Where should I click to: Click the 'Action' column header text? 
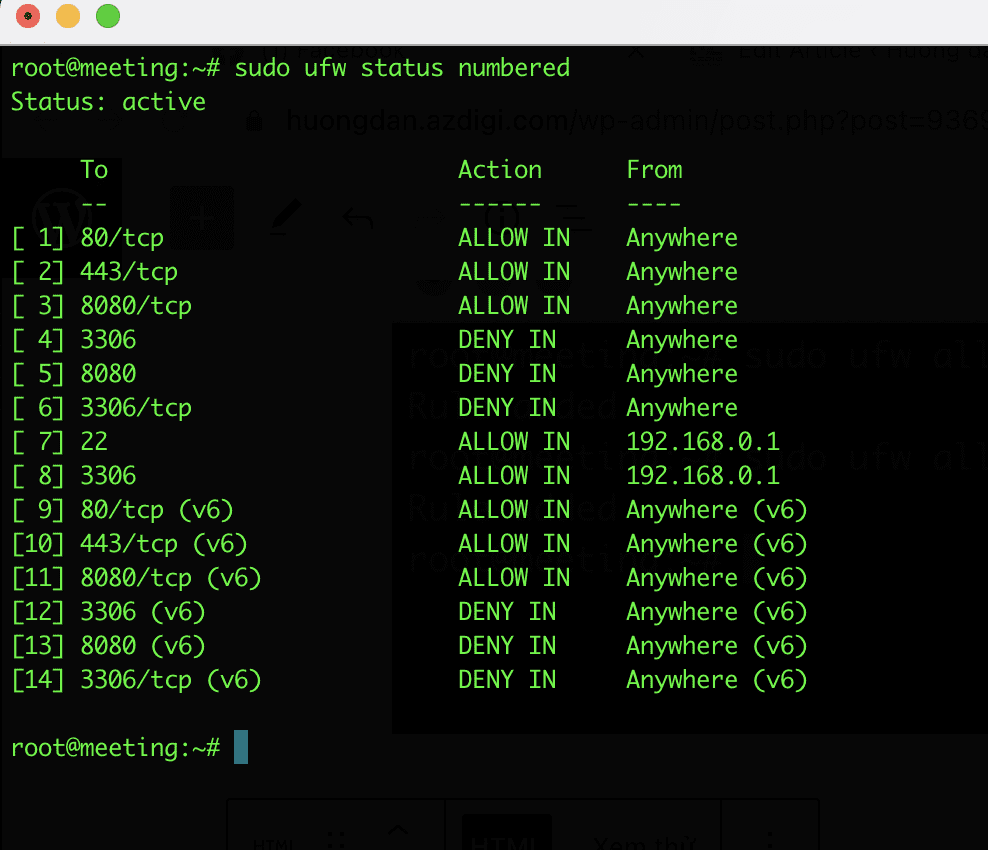[500, 170]
